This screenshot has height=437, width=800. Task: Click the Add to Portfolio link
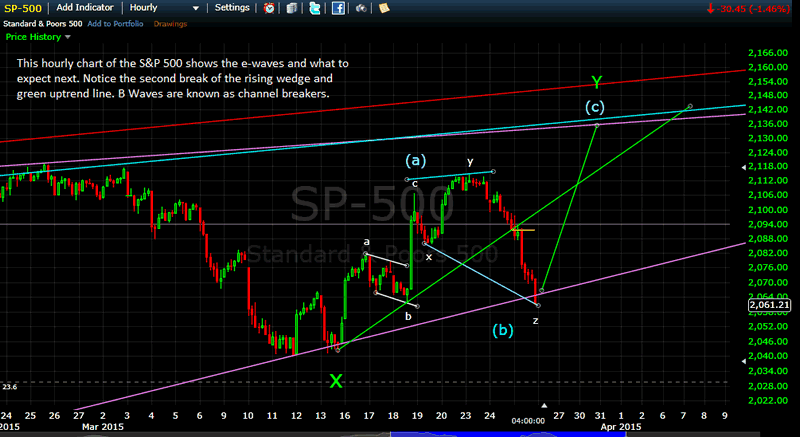(115, 23)
